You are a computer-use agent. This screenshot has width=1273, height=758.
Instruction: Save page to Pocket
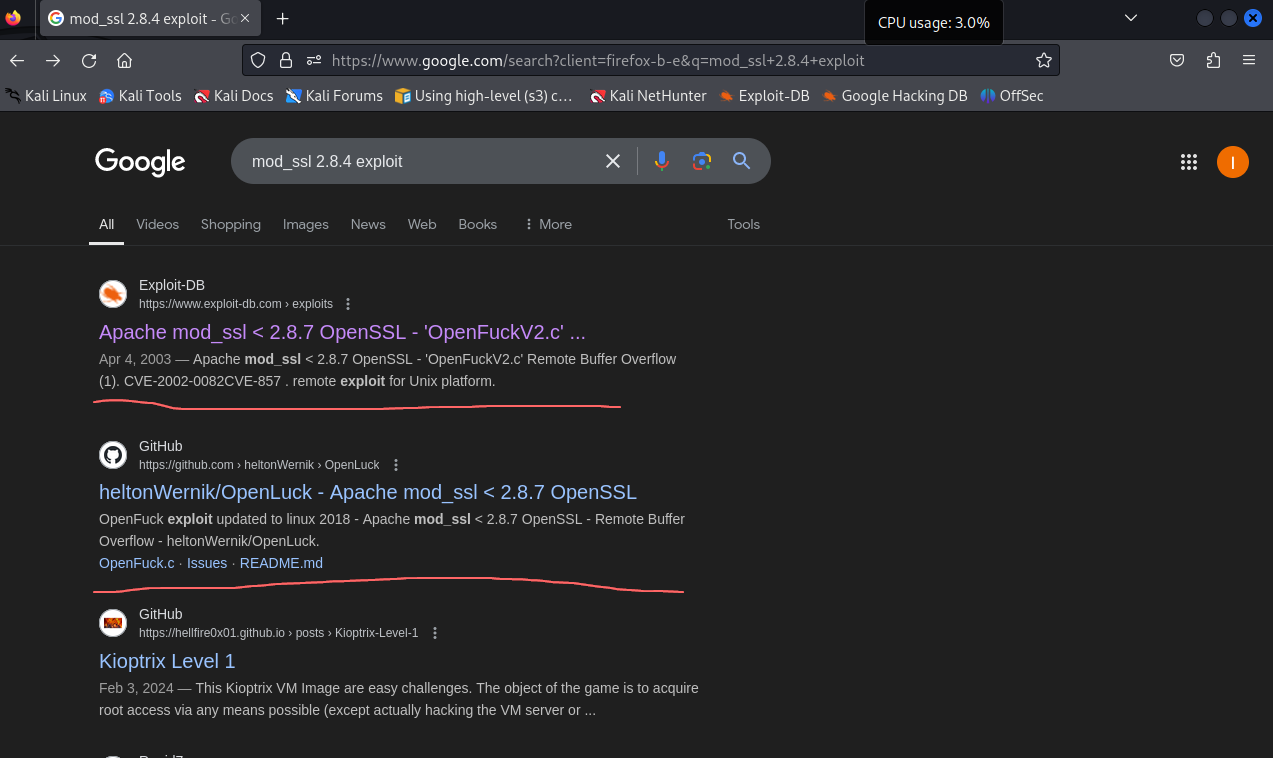point(1178,60)
